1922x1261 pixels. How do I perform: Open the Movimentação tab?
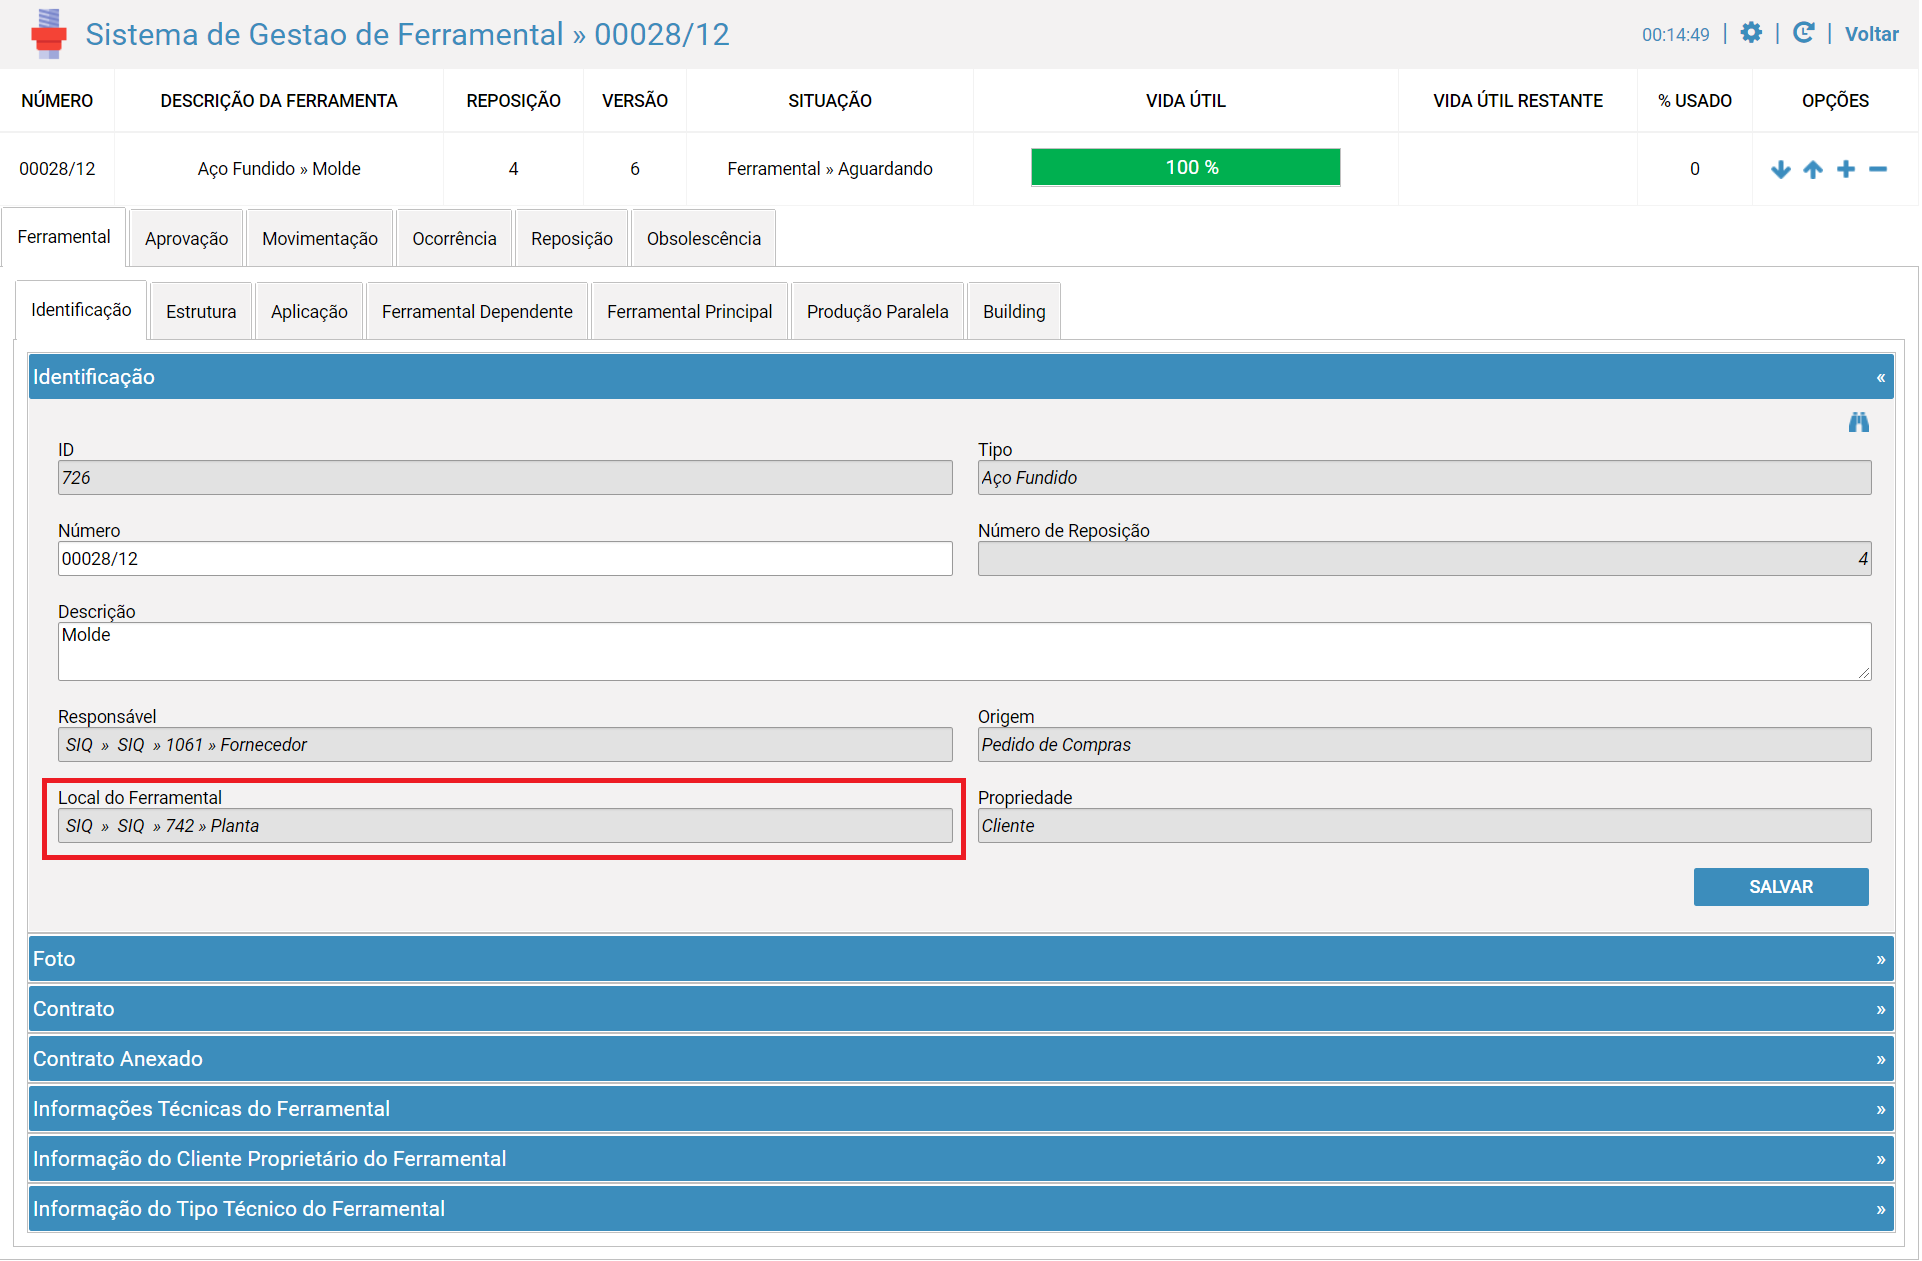click(320, 238)
